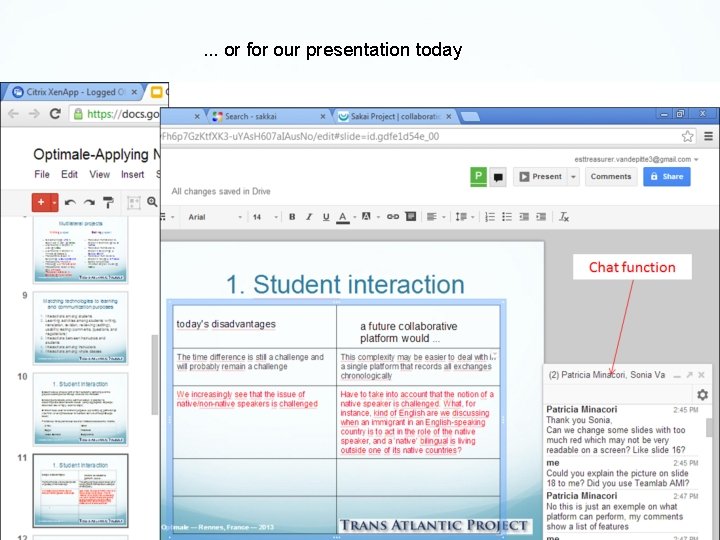Click the Comments button

tap(611, 177)
